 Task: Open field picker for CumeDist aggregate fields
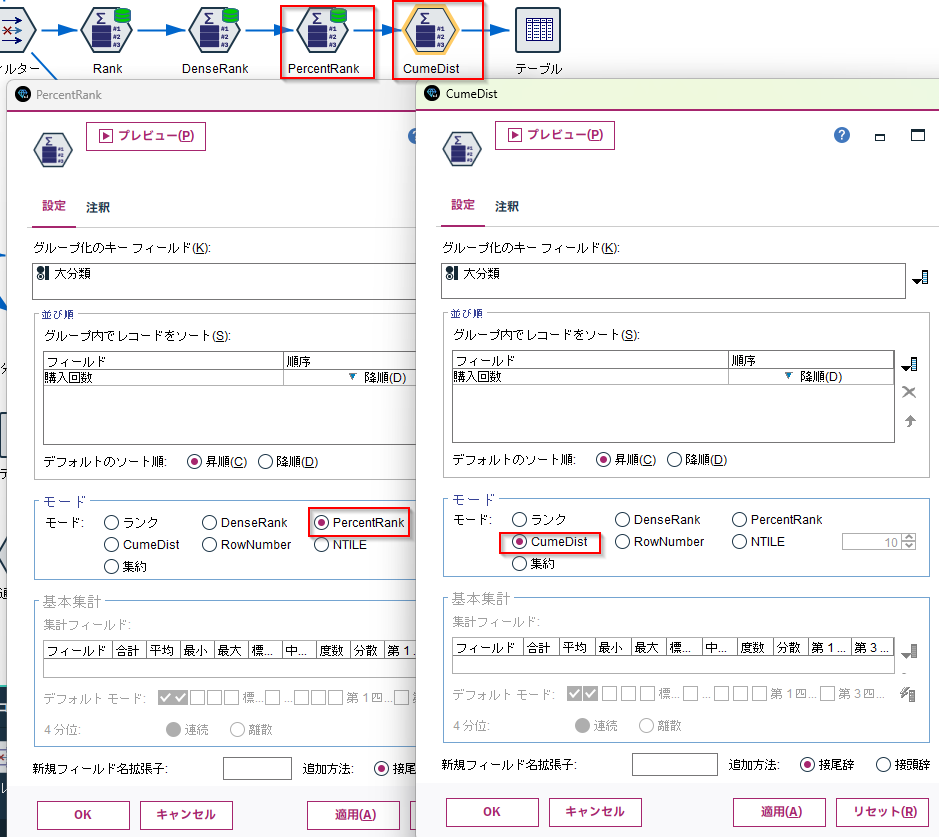point(910,651)
